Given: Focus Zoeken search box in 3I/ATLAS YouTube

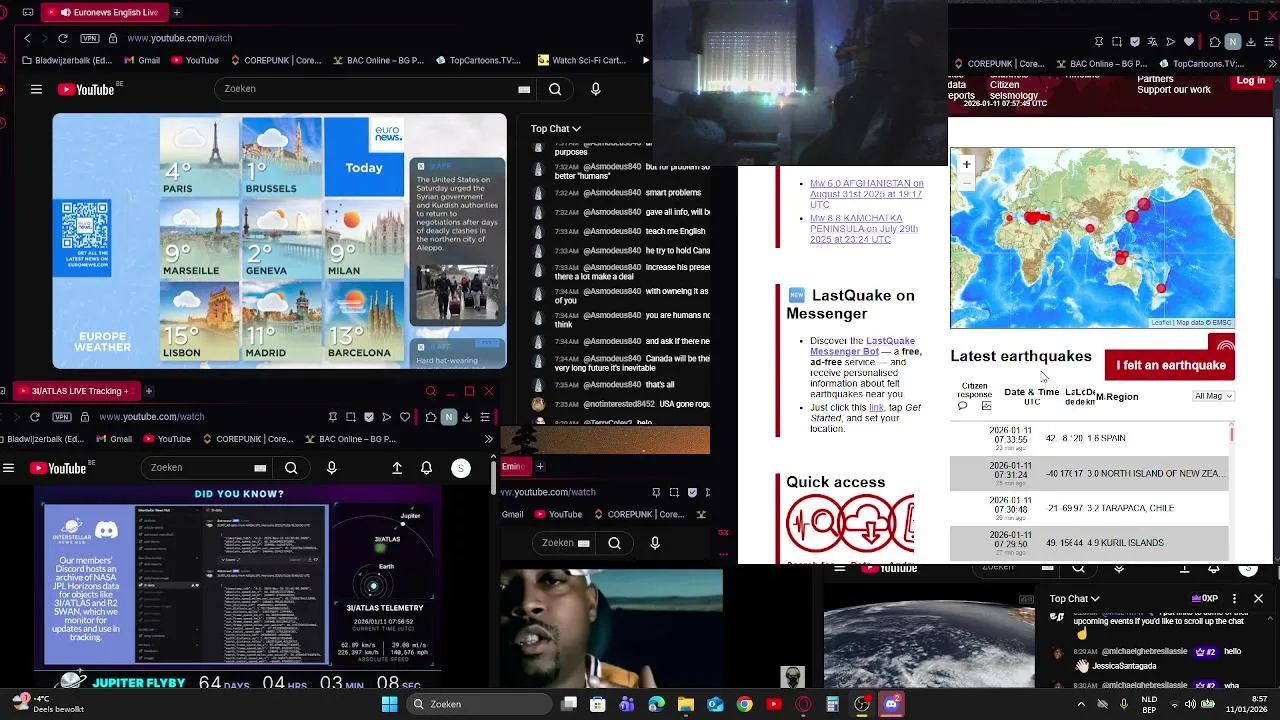Looking at the screenshot, I should (x=207, y=468).
